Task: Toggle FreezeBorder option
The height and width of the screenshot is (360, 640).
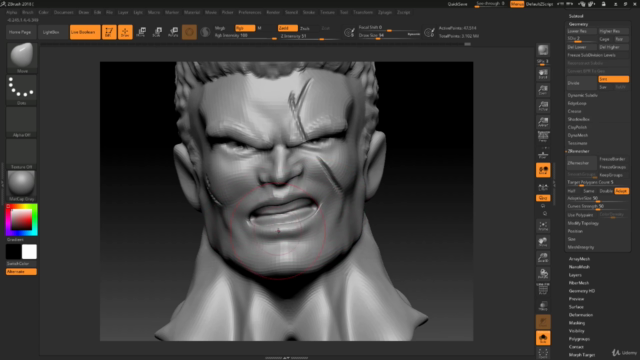Action: (612, 159)
